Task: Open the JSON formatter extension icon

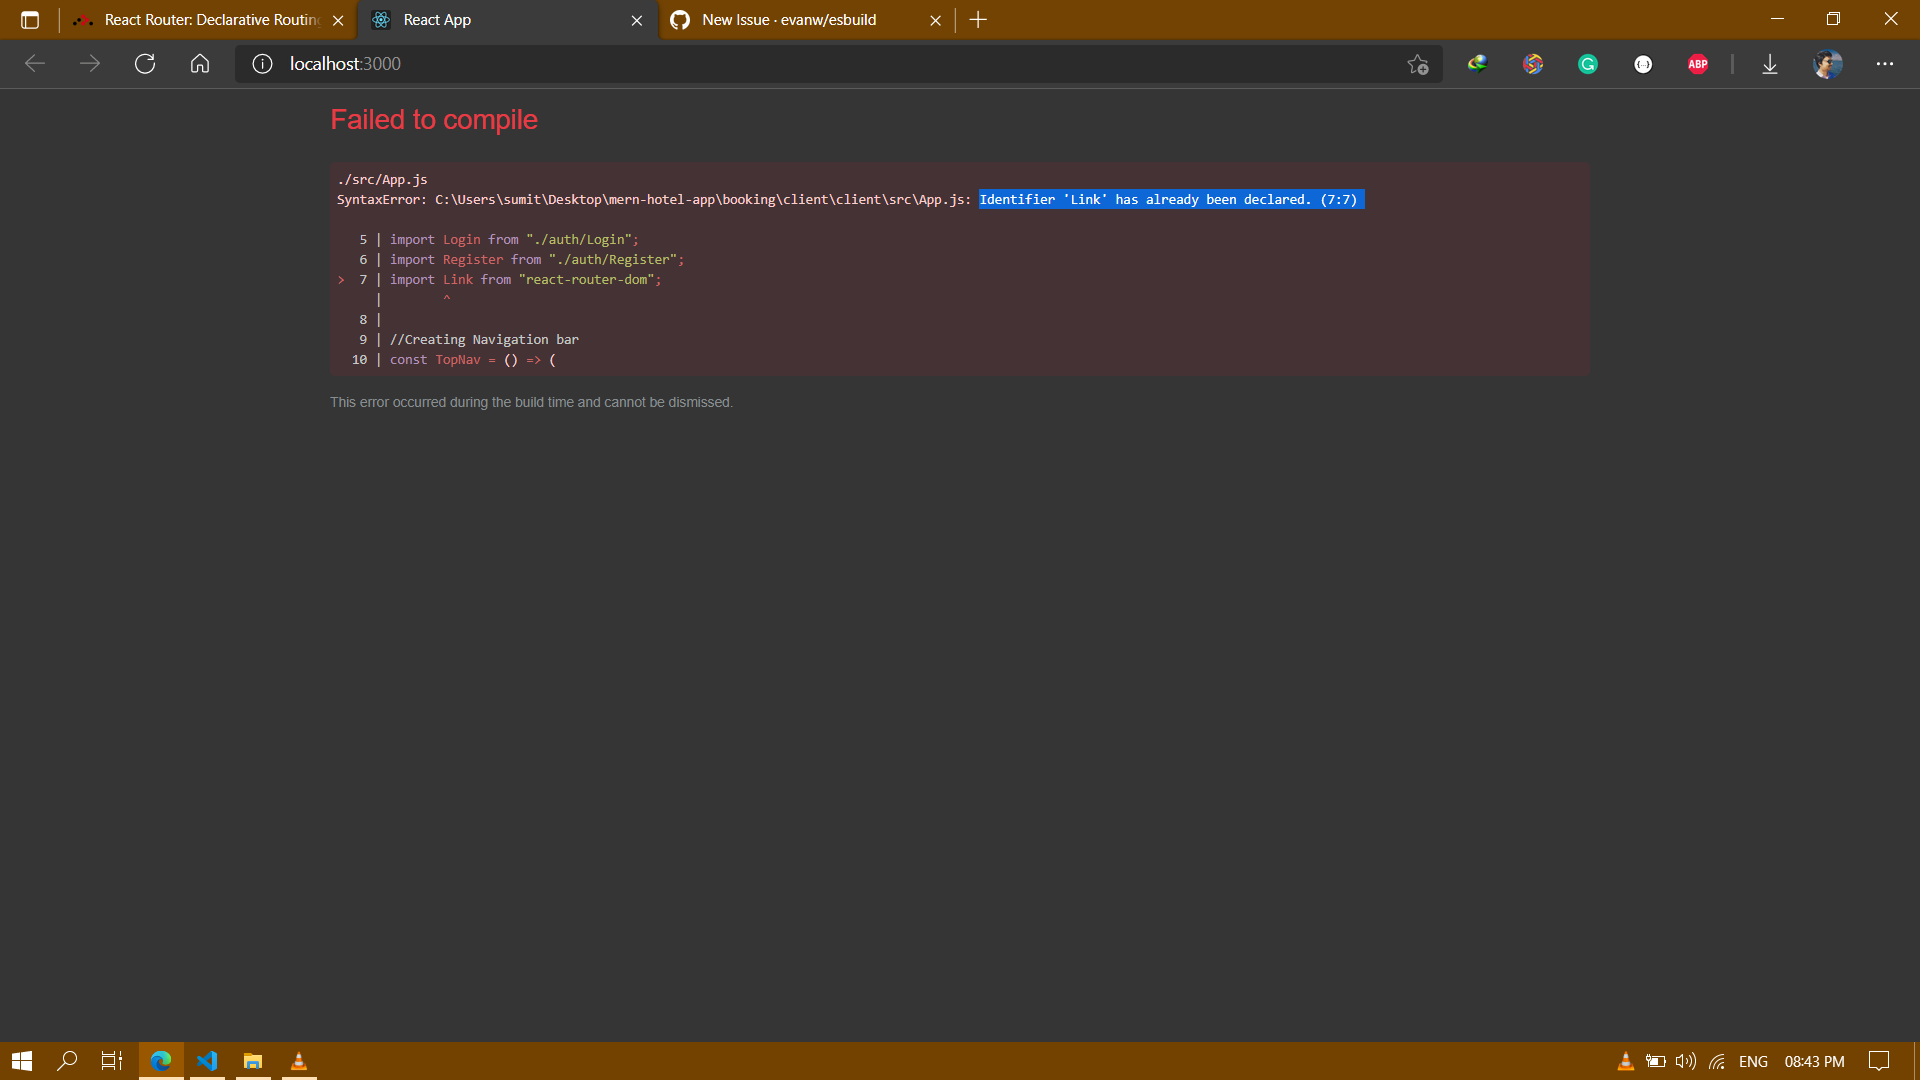Action: (x=1643, y=63)
